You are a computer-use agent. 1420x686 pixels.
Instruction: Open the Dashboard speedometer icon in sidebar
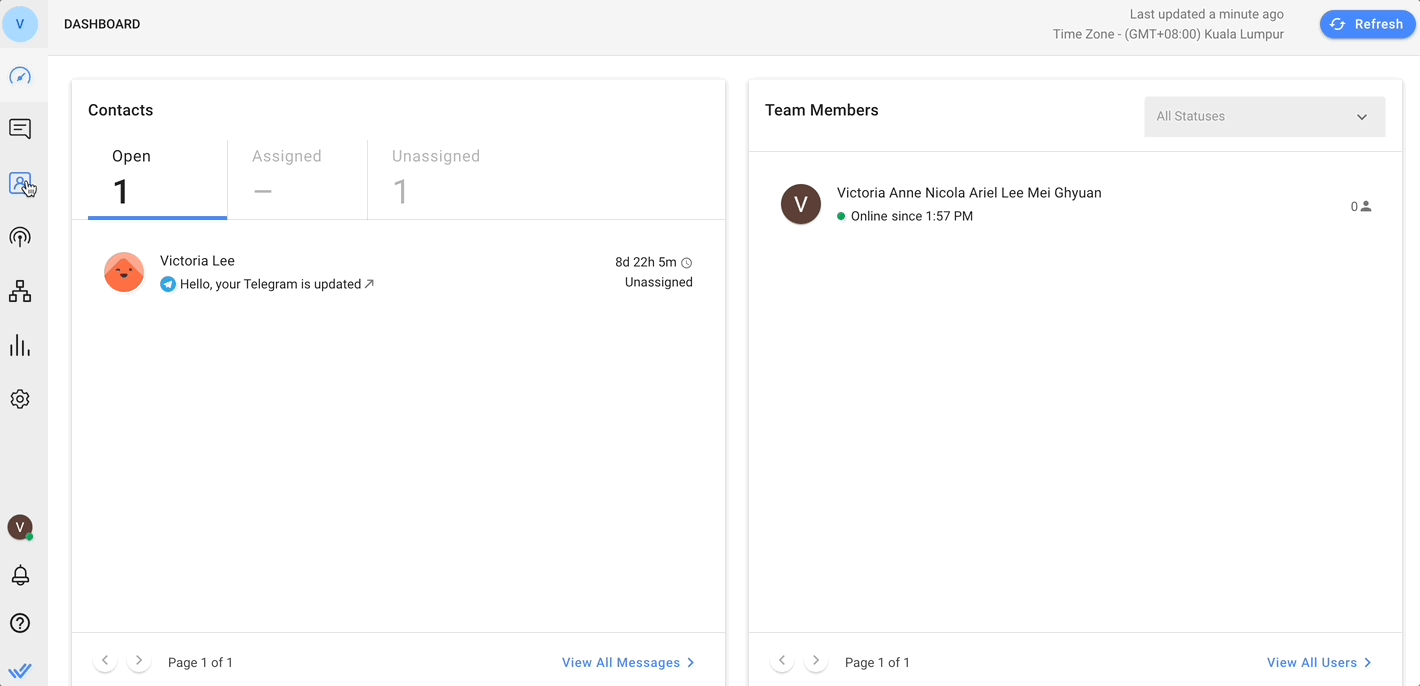(20, 76)
